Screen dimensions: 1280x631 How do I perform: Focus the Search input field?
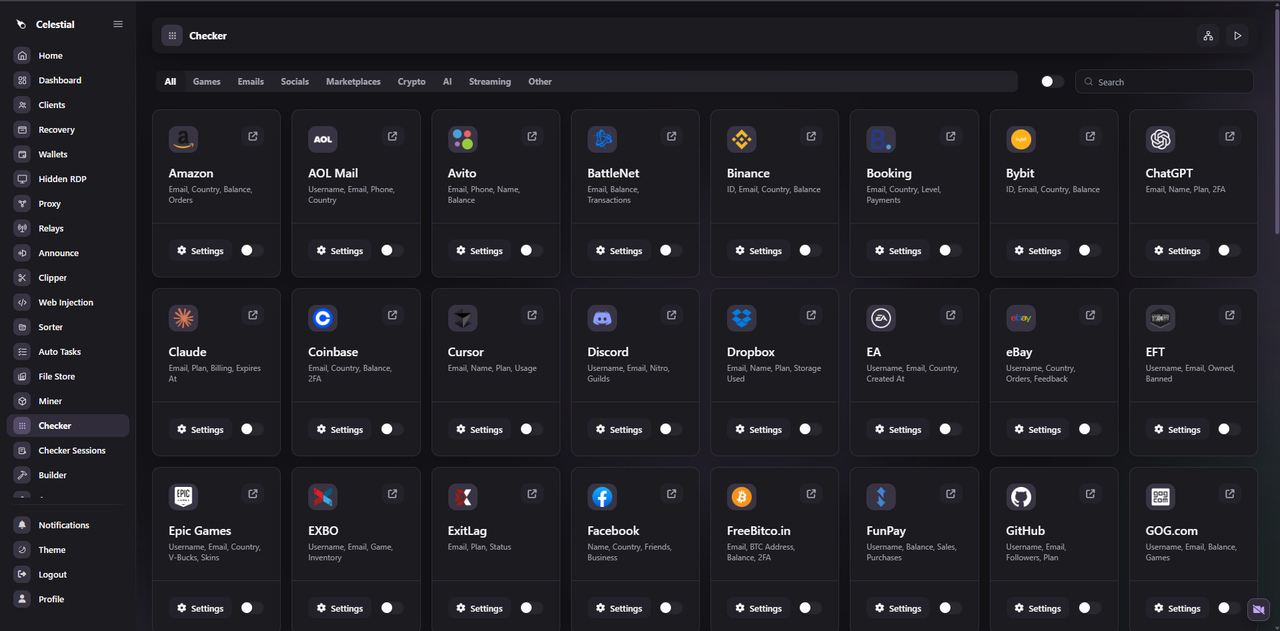(x=1164, y=82)
